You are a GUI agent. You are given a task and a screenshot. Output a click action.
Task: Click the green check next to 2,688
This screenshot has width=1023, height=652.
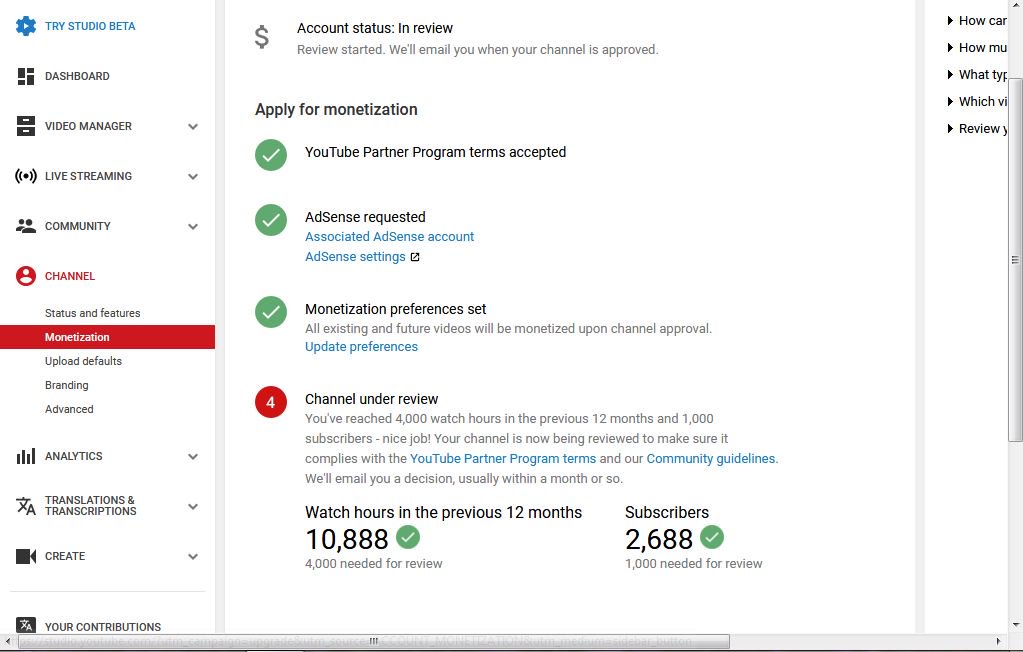[x=712, y=537]
